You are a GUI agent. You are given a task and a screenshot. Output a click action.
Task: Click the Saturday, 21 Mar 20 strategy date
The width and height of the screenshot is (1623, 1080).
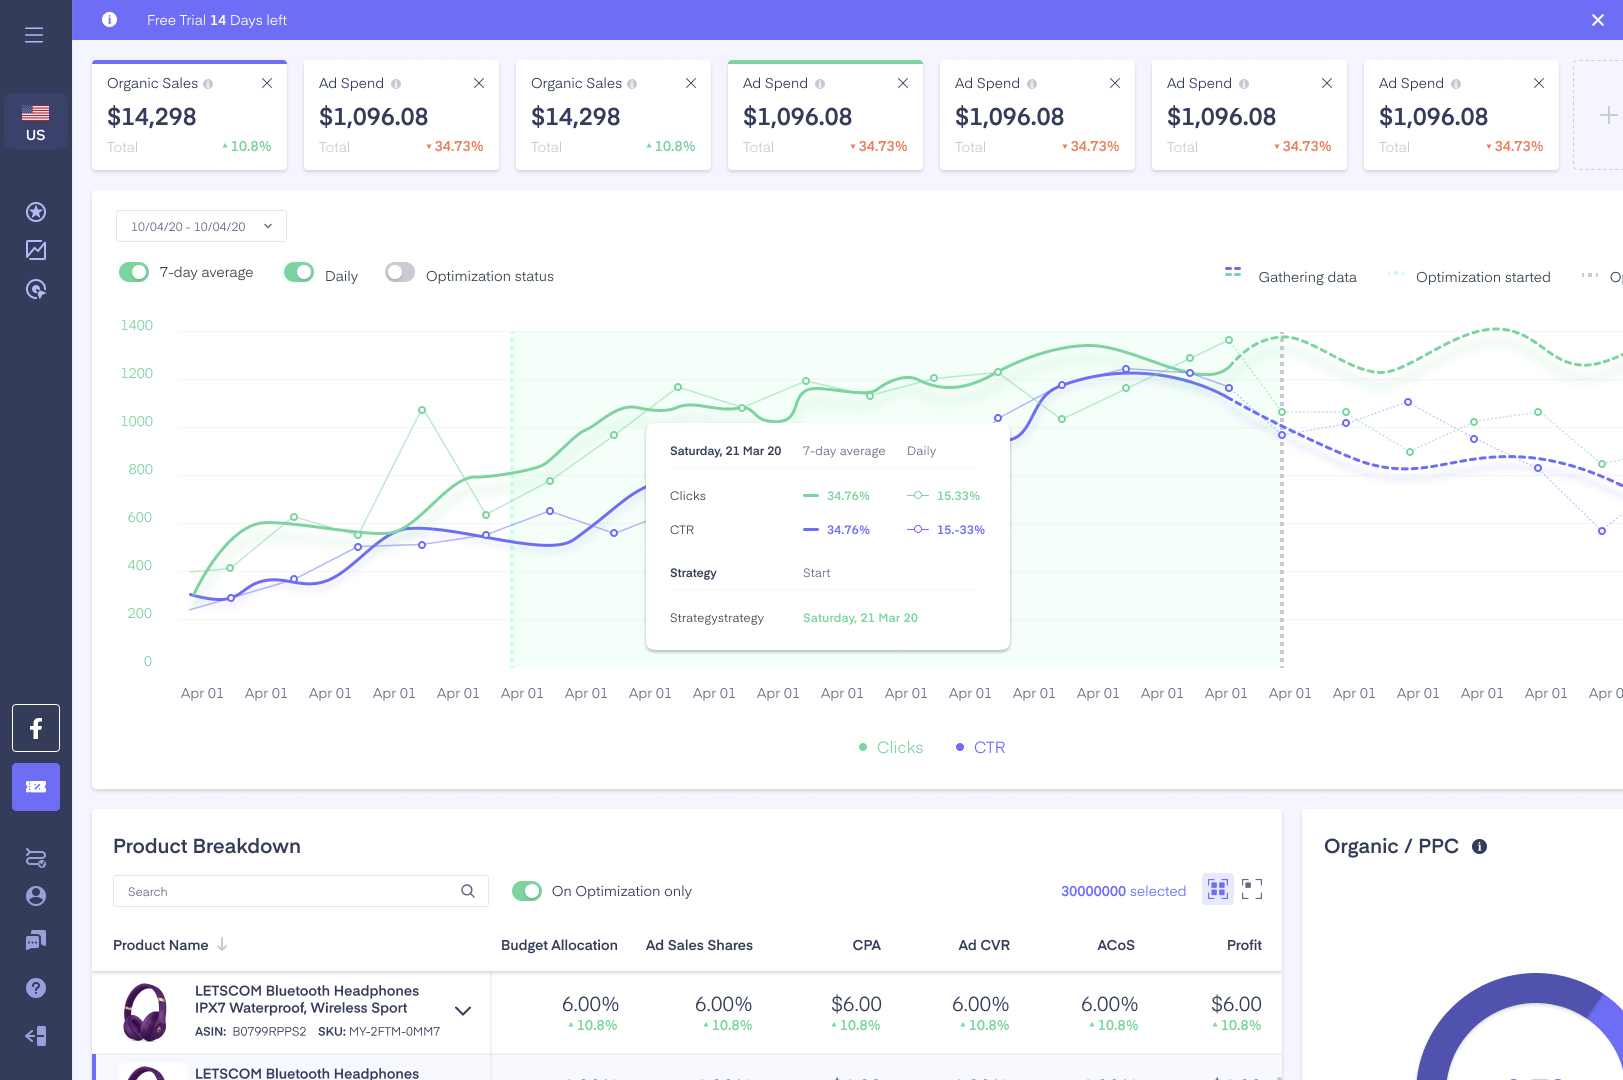(860, 618)
